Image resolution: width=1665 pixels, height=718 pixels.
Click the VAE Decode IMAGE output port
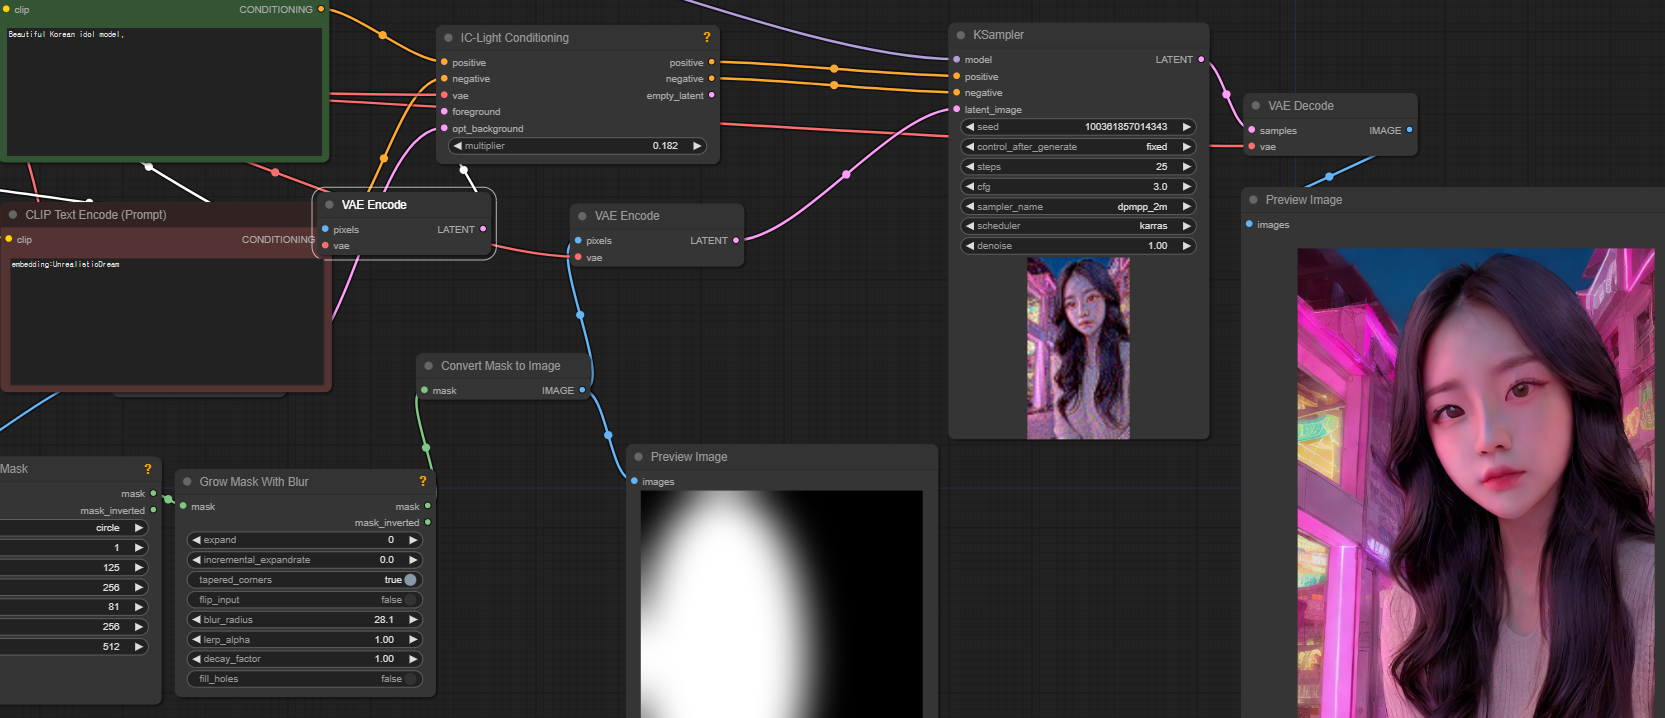[1409, 130]
